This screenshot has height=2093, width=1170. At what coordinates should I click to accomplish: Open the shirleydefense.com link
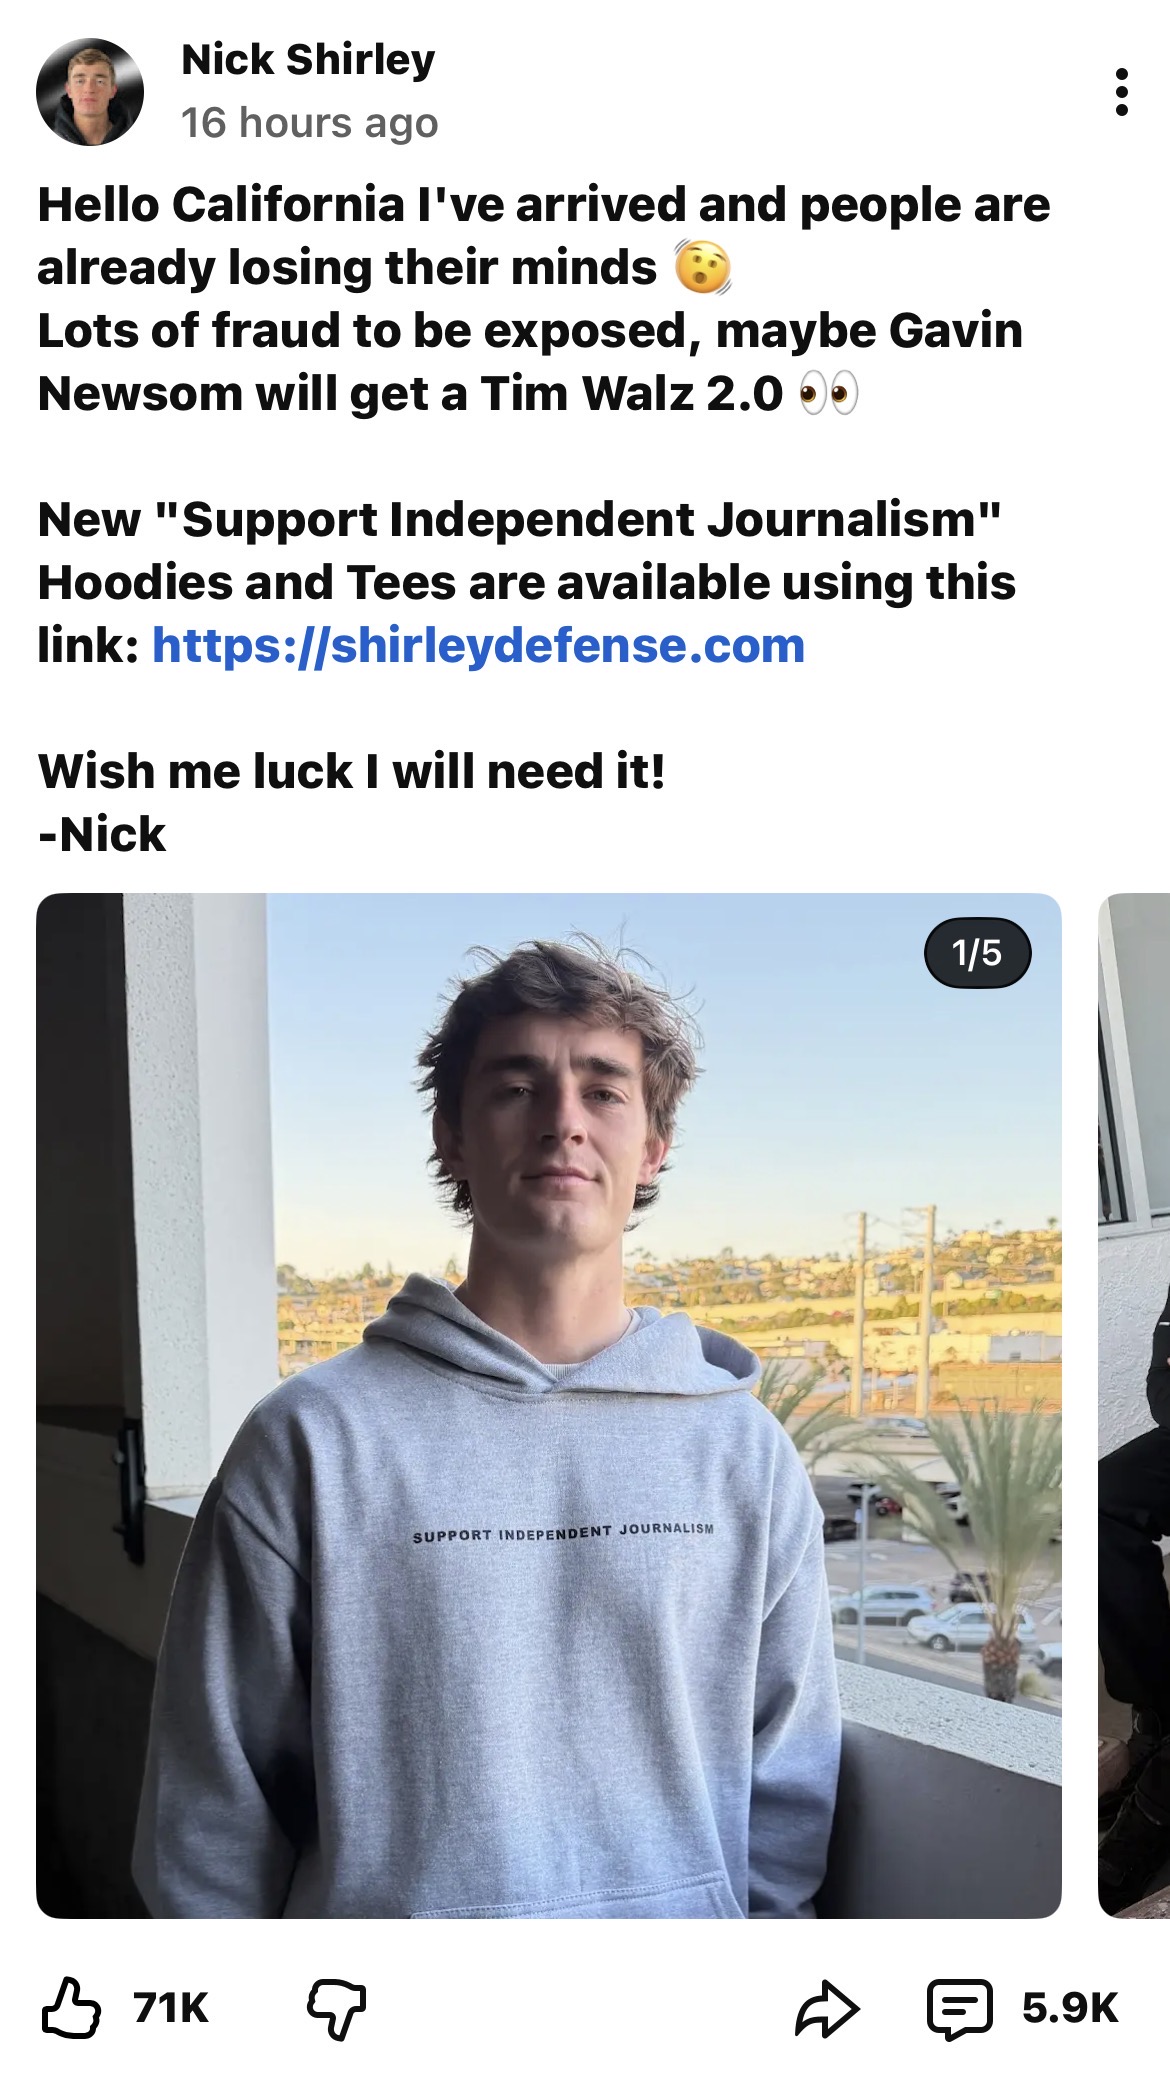pos(478,645)
